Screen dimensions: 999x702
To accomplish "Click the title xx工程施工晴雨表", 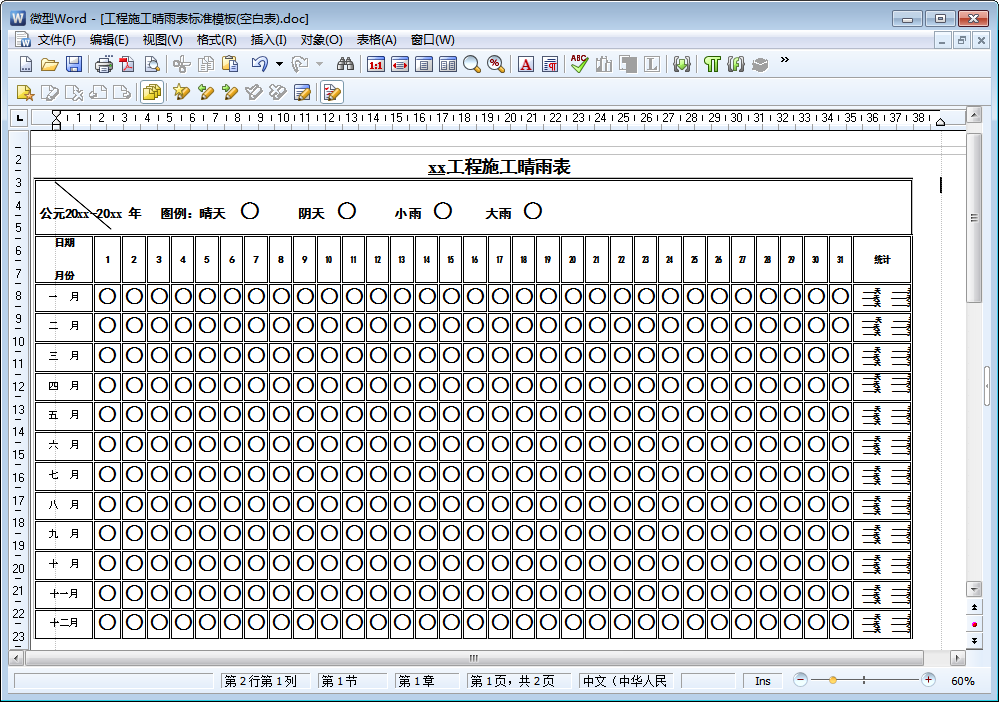I will pos(499,167).
